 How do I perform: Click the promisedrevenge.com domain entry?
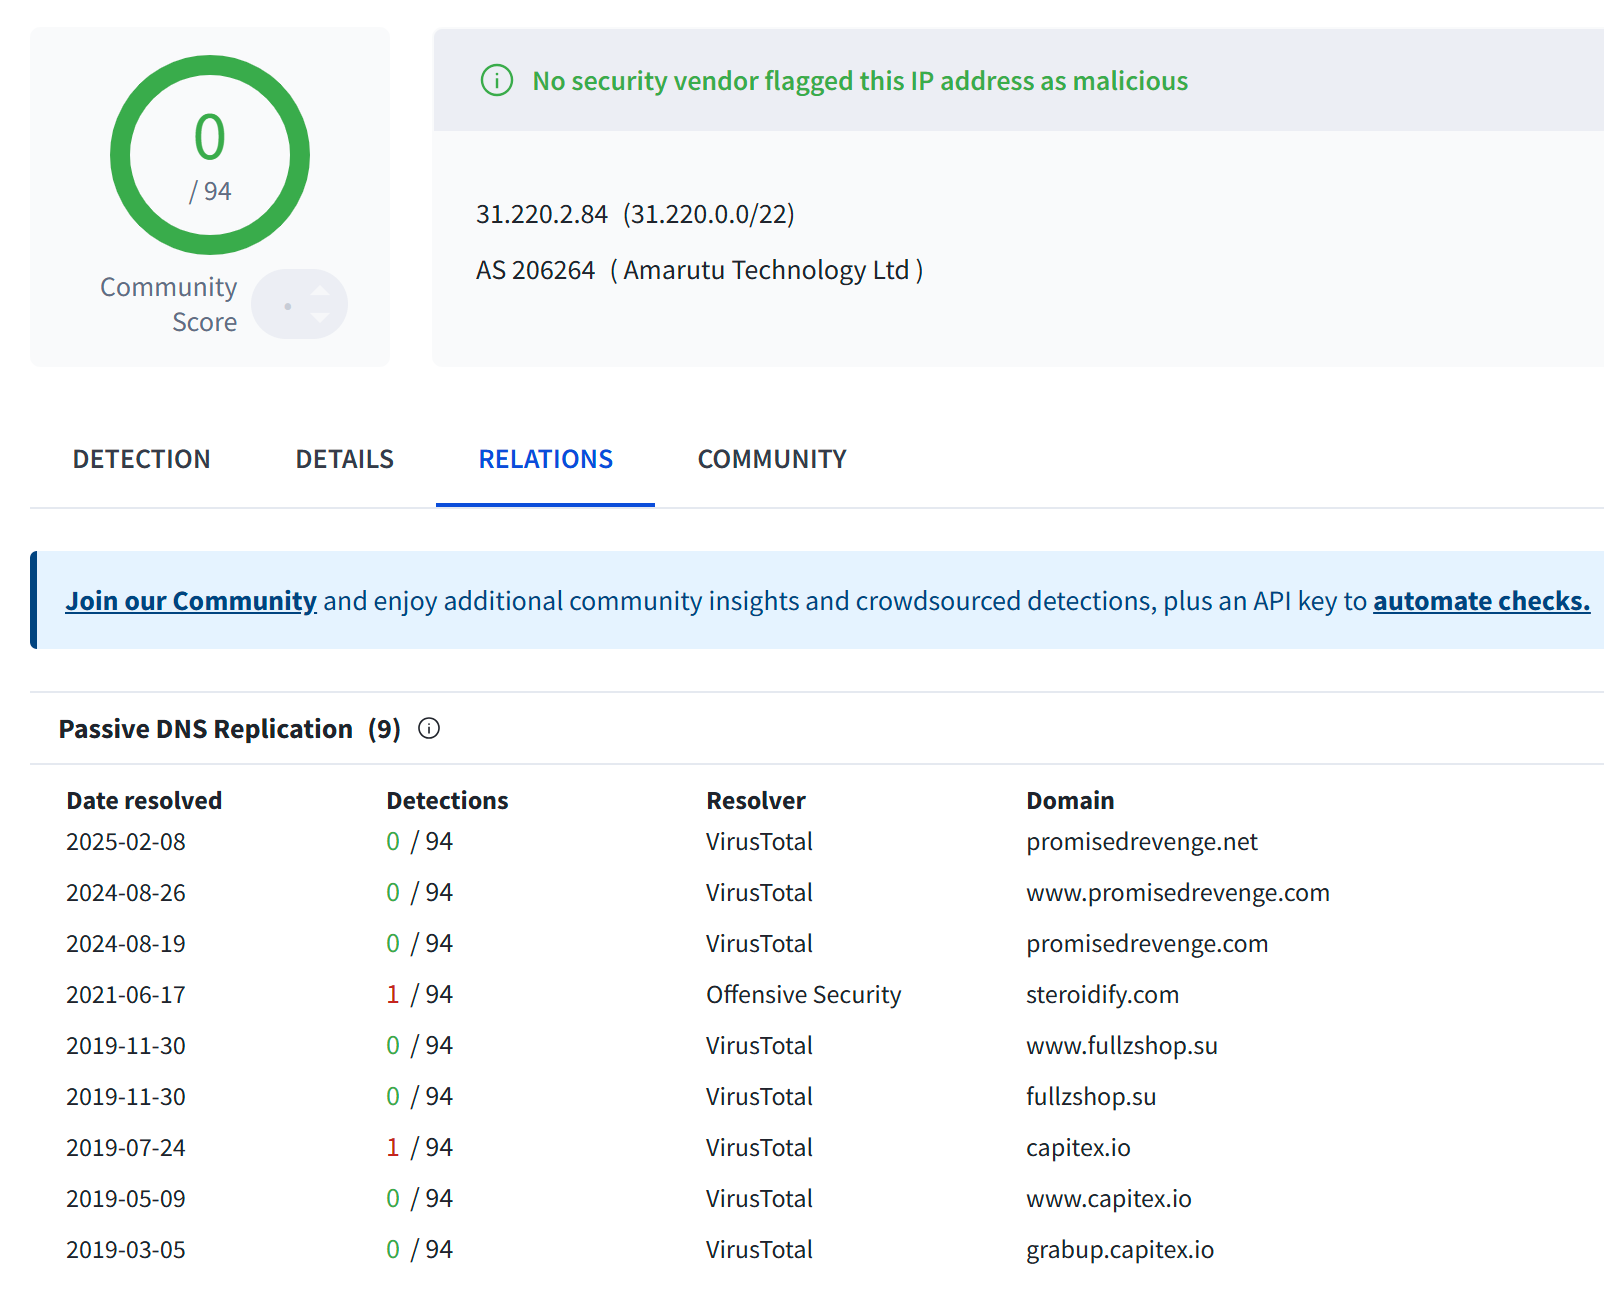point(1147,943)
